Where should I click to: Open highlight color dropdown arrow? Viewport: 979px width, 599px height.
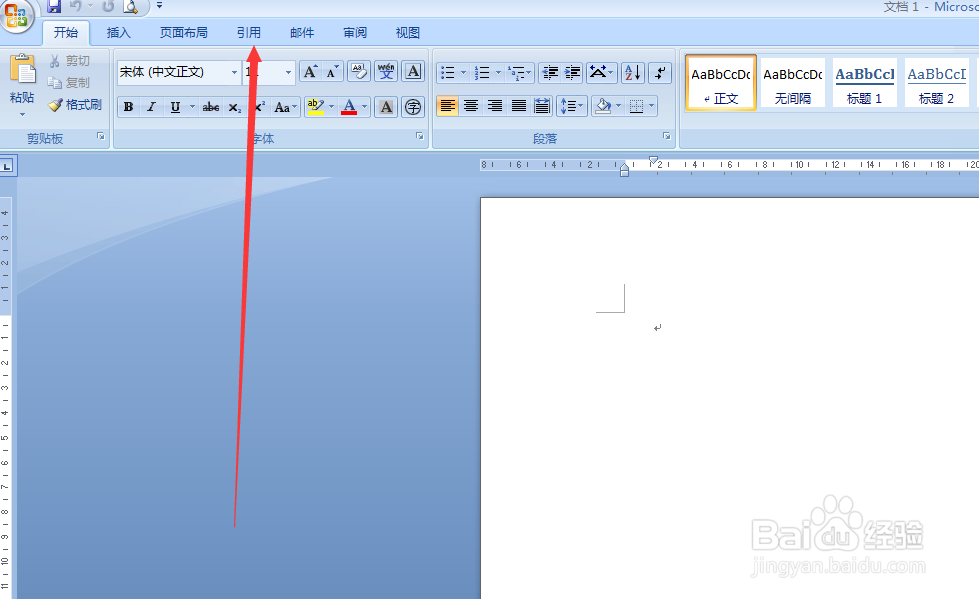click(x=332, y=107)
